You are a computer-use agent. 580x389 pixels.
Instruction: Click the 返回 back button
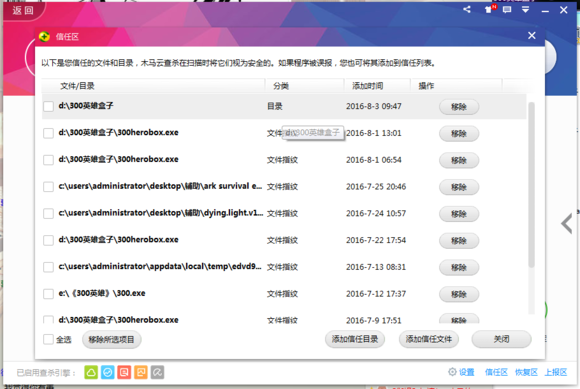click(24, 10)
